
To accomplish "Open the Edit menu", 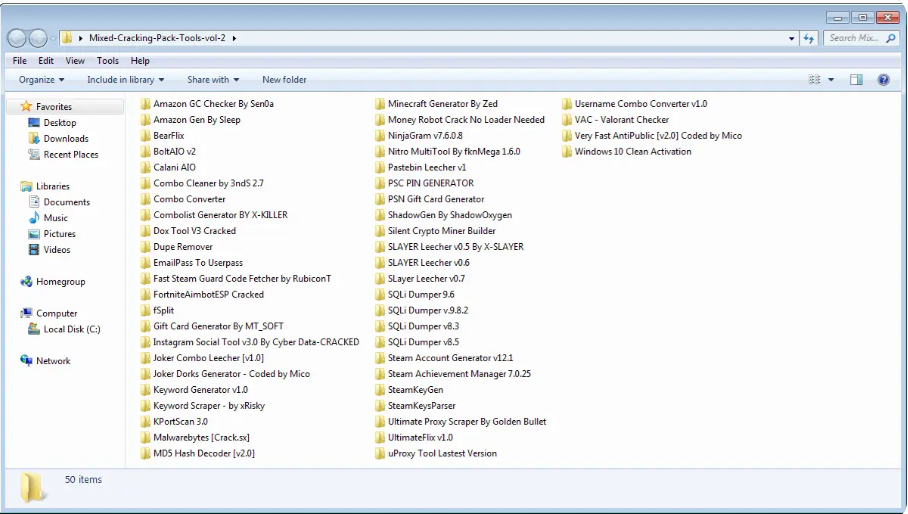I will coord(46,61).
